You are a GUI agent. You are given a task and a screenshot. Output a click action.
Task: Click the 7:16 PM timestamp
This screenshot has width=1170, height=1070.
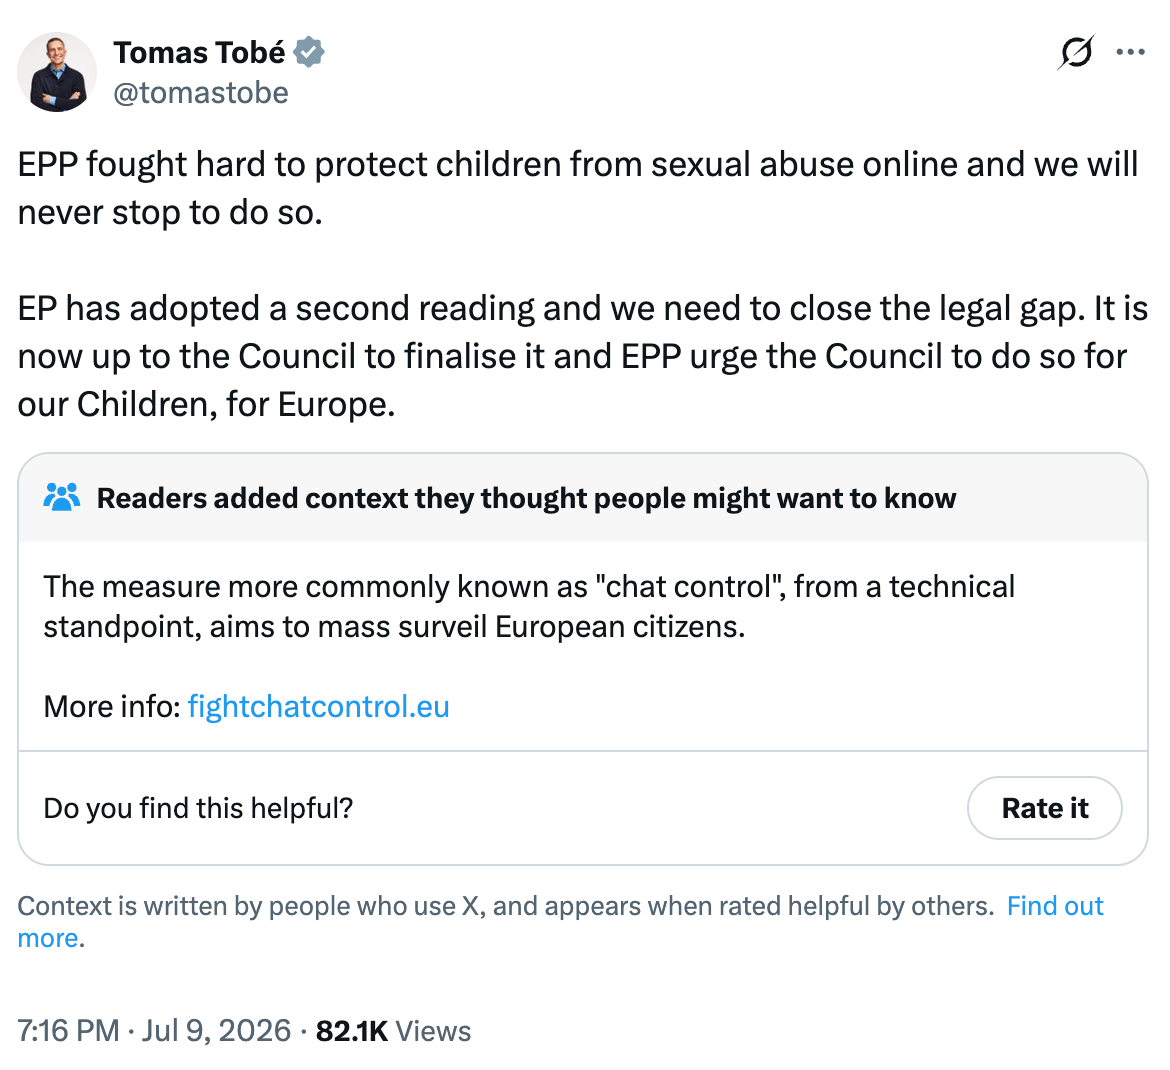coord(68,1031)
